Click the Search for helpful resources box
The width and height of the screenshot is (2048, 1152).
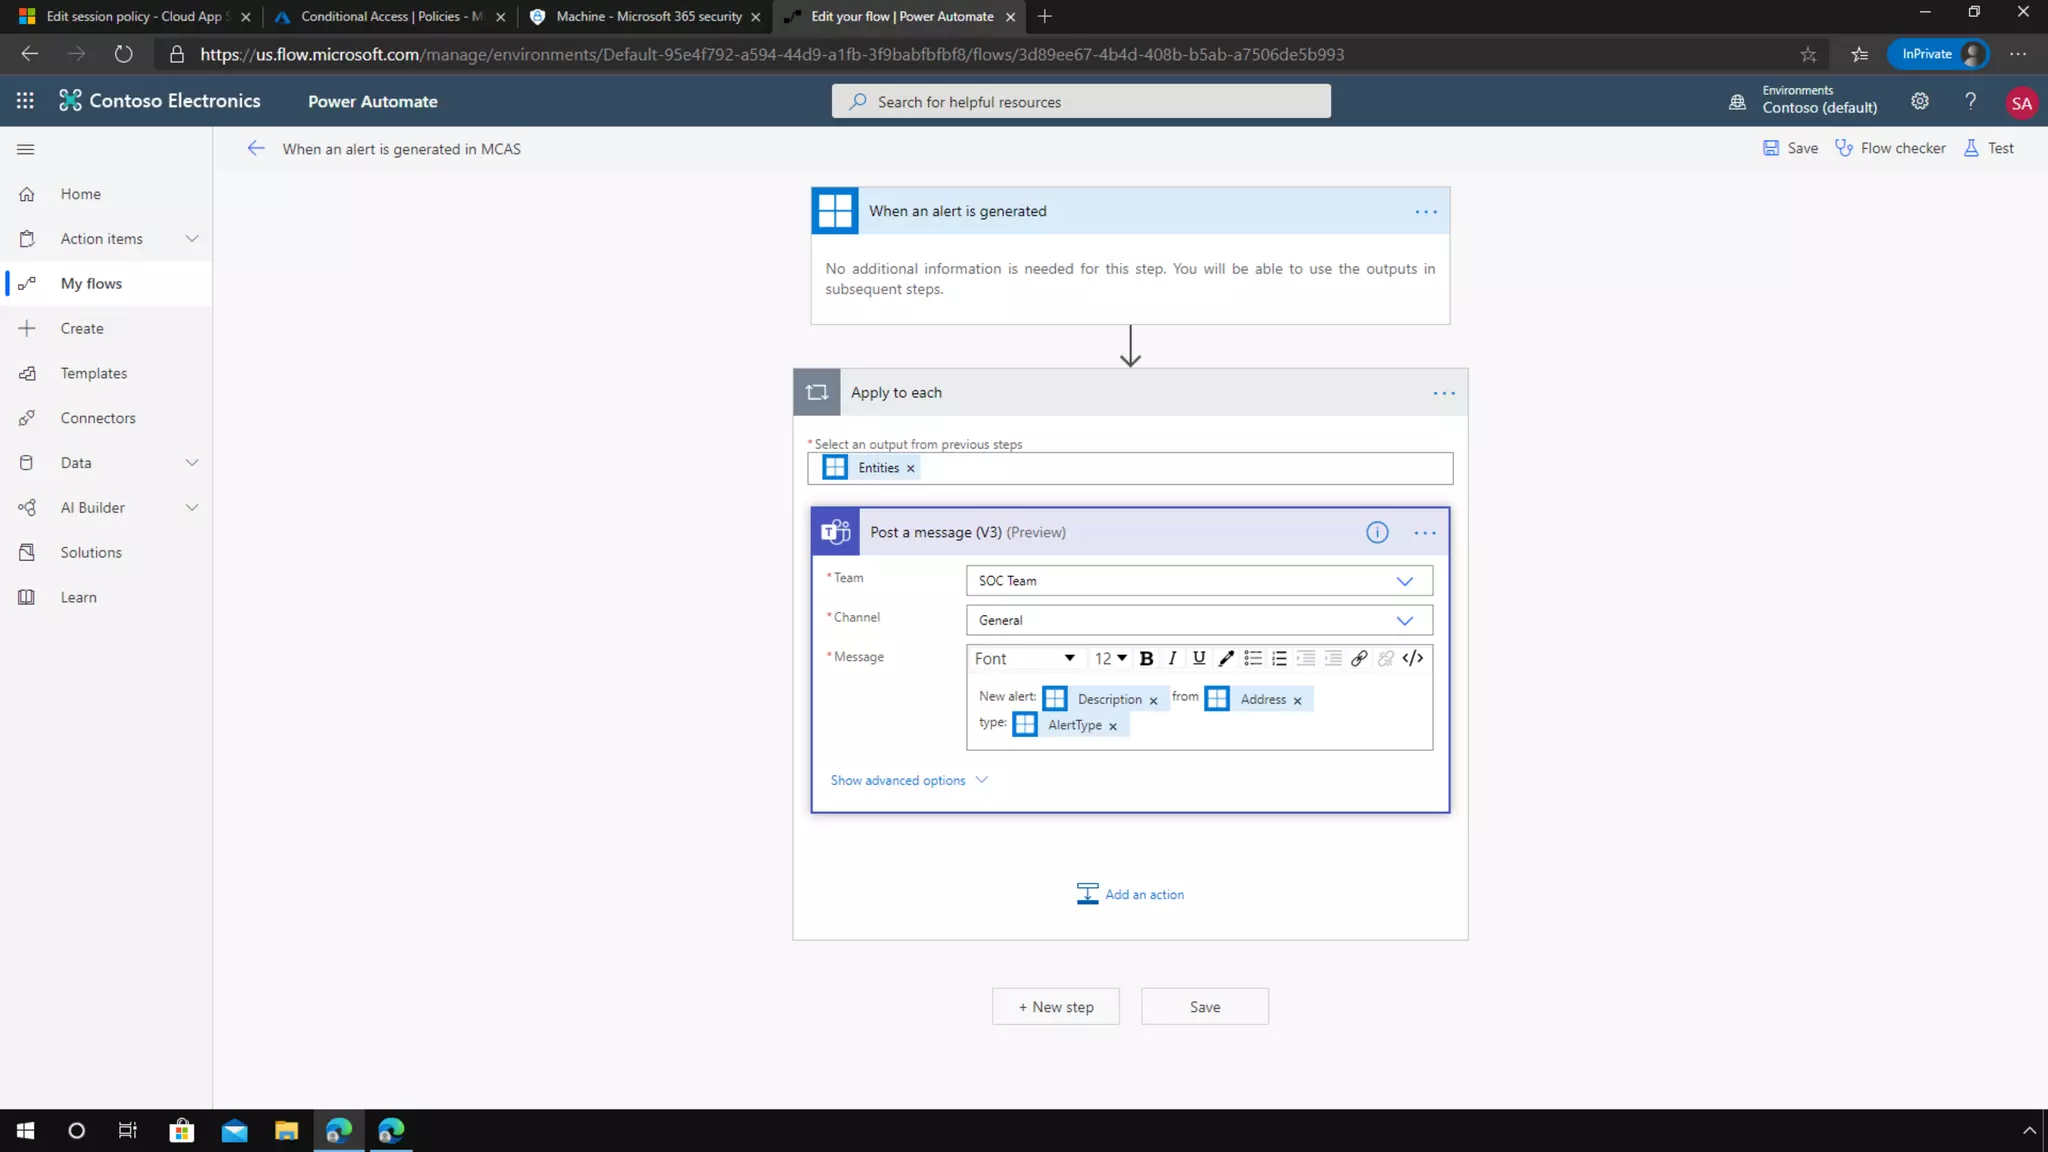1081,102
